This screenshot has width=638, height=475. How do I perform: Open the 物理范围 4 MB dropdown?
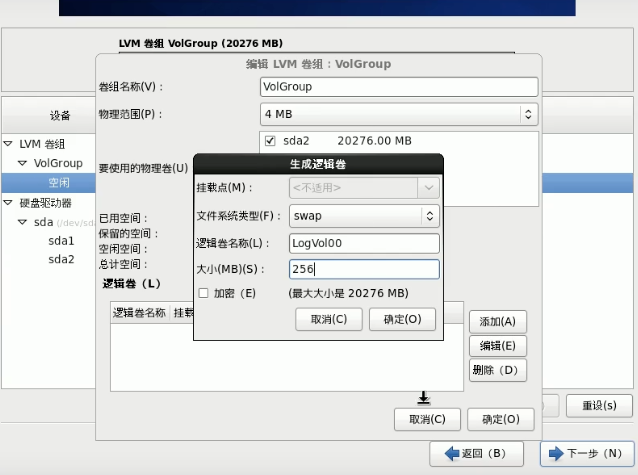(399, 114)
